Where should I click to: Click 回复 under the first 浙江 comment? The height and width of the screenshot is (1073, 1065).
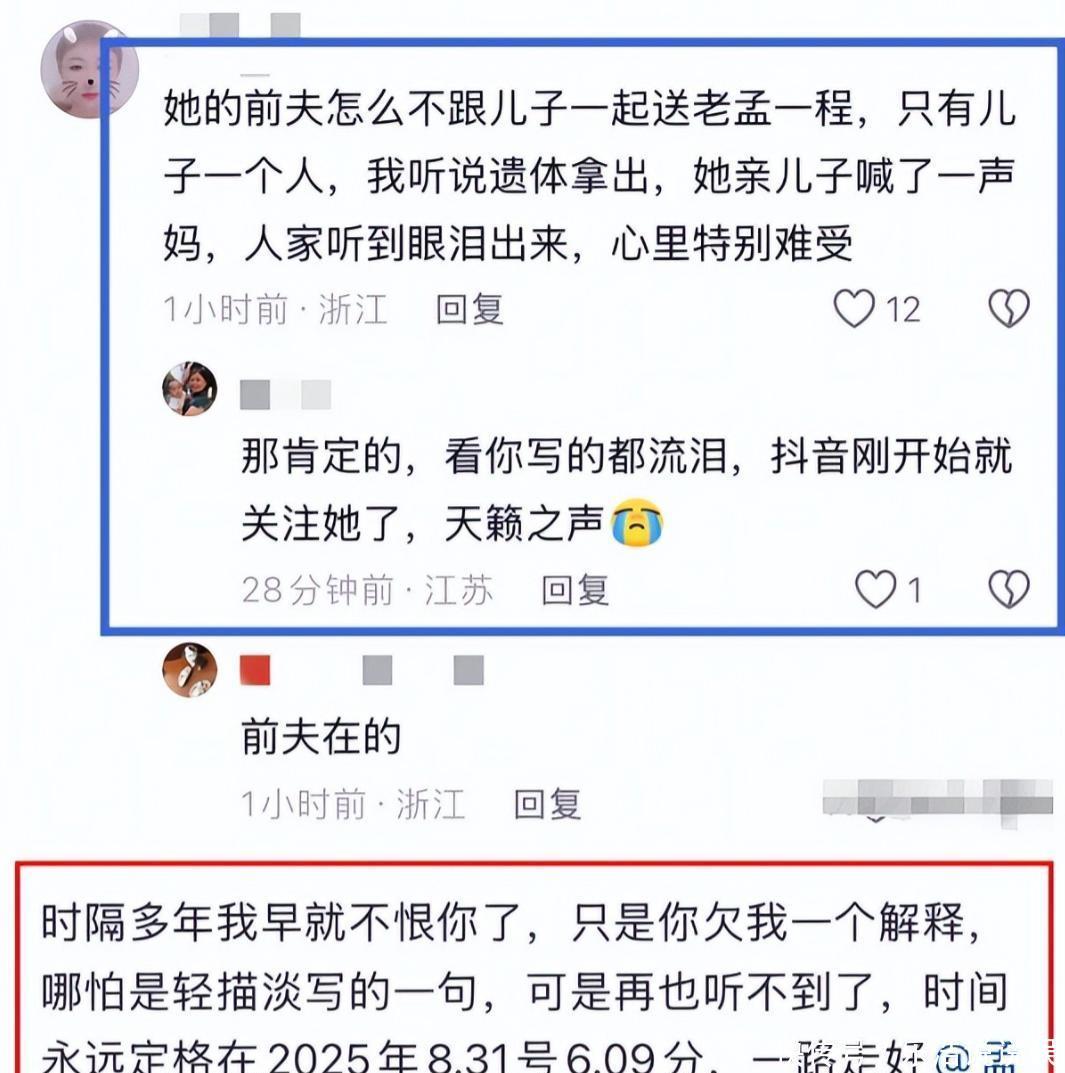470,309
